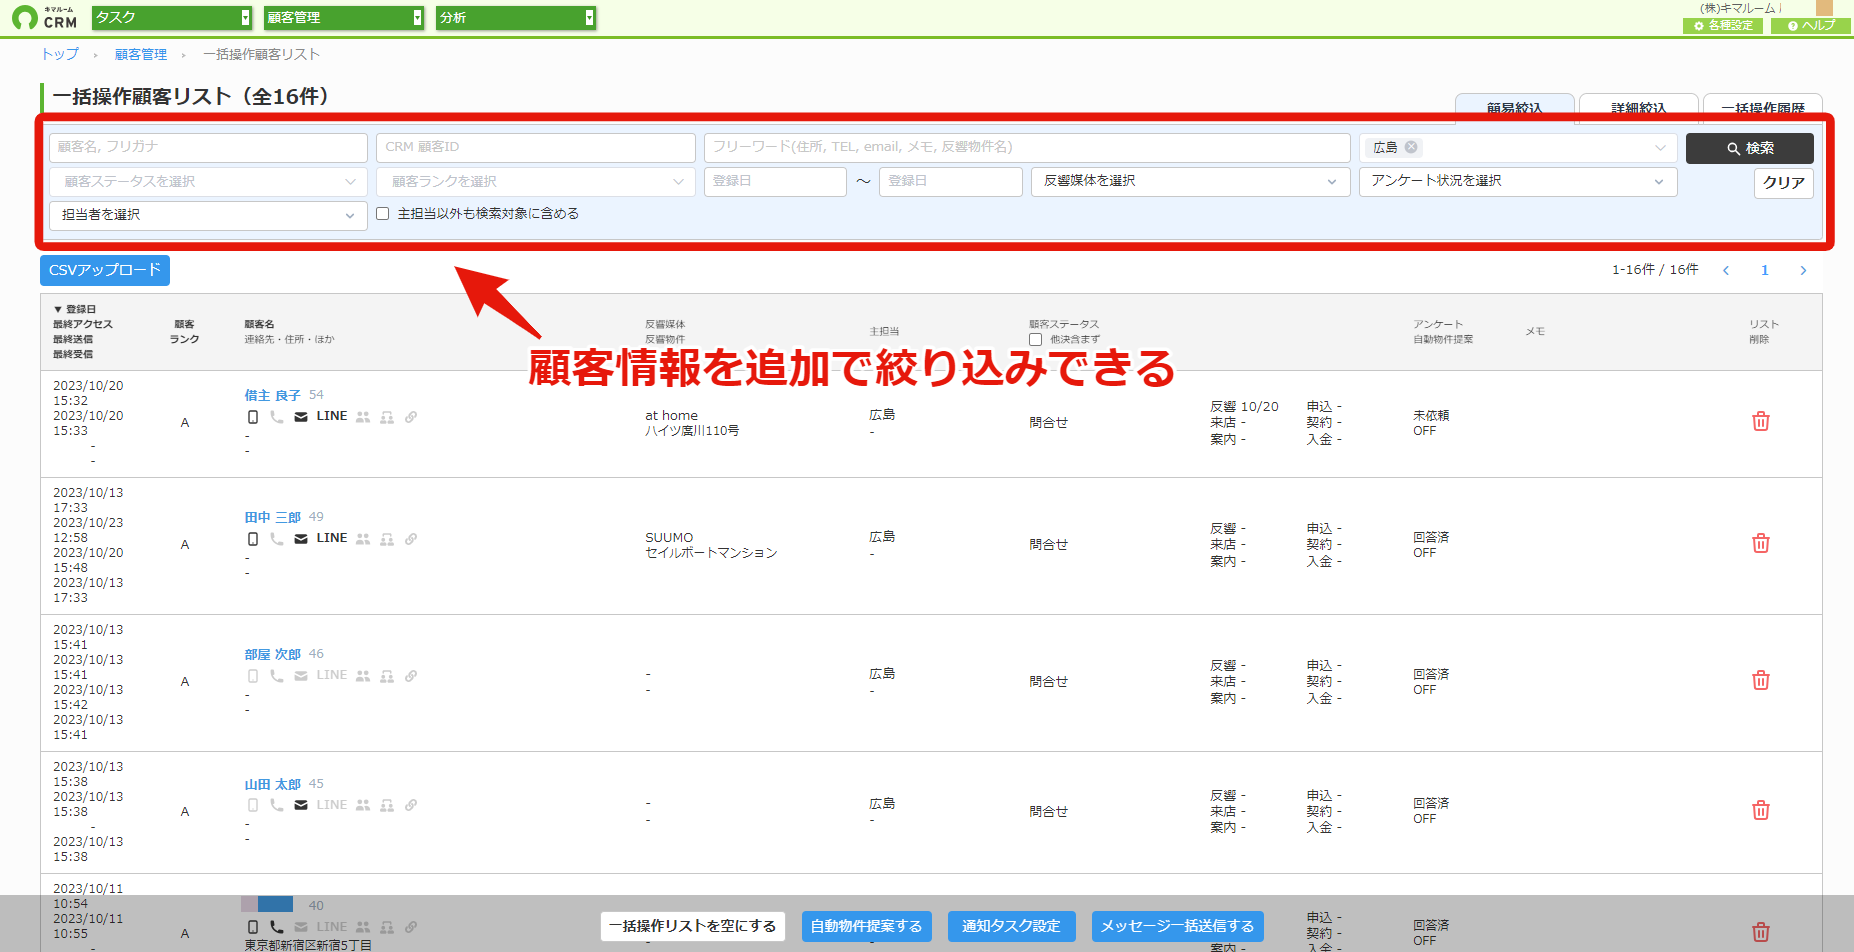Image resolution: width=1854 pixels, height=952 pixels.
Task: Delete 山田 太郎 from the list
Action: pos(1761,811)
